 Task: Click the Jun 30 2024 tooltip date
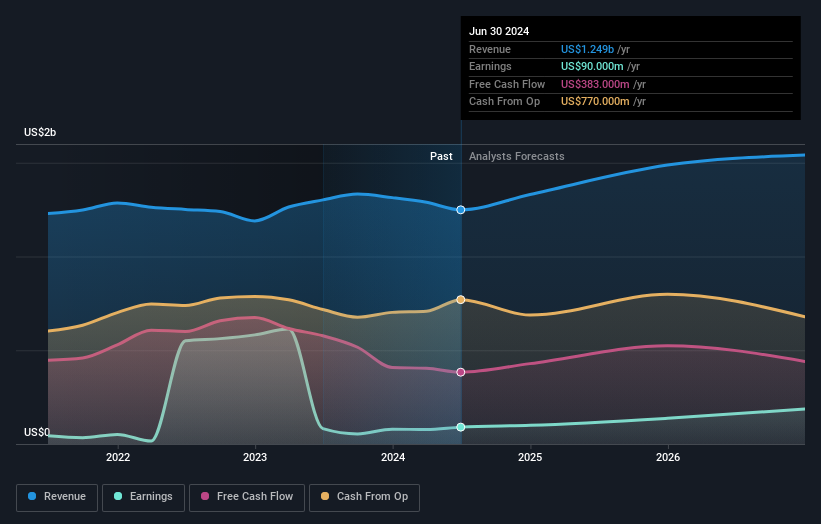tap(499, 31)
